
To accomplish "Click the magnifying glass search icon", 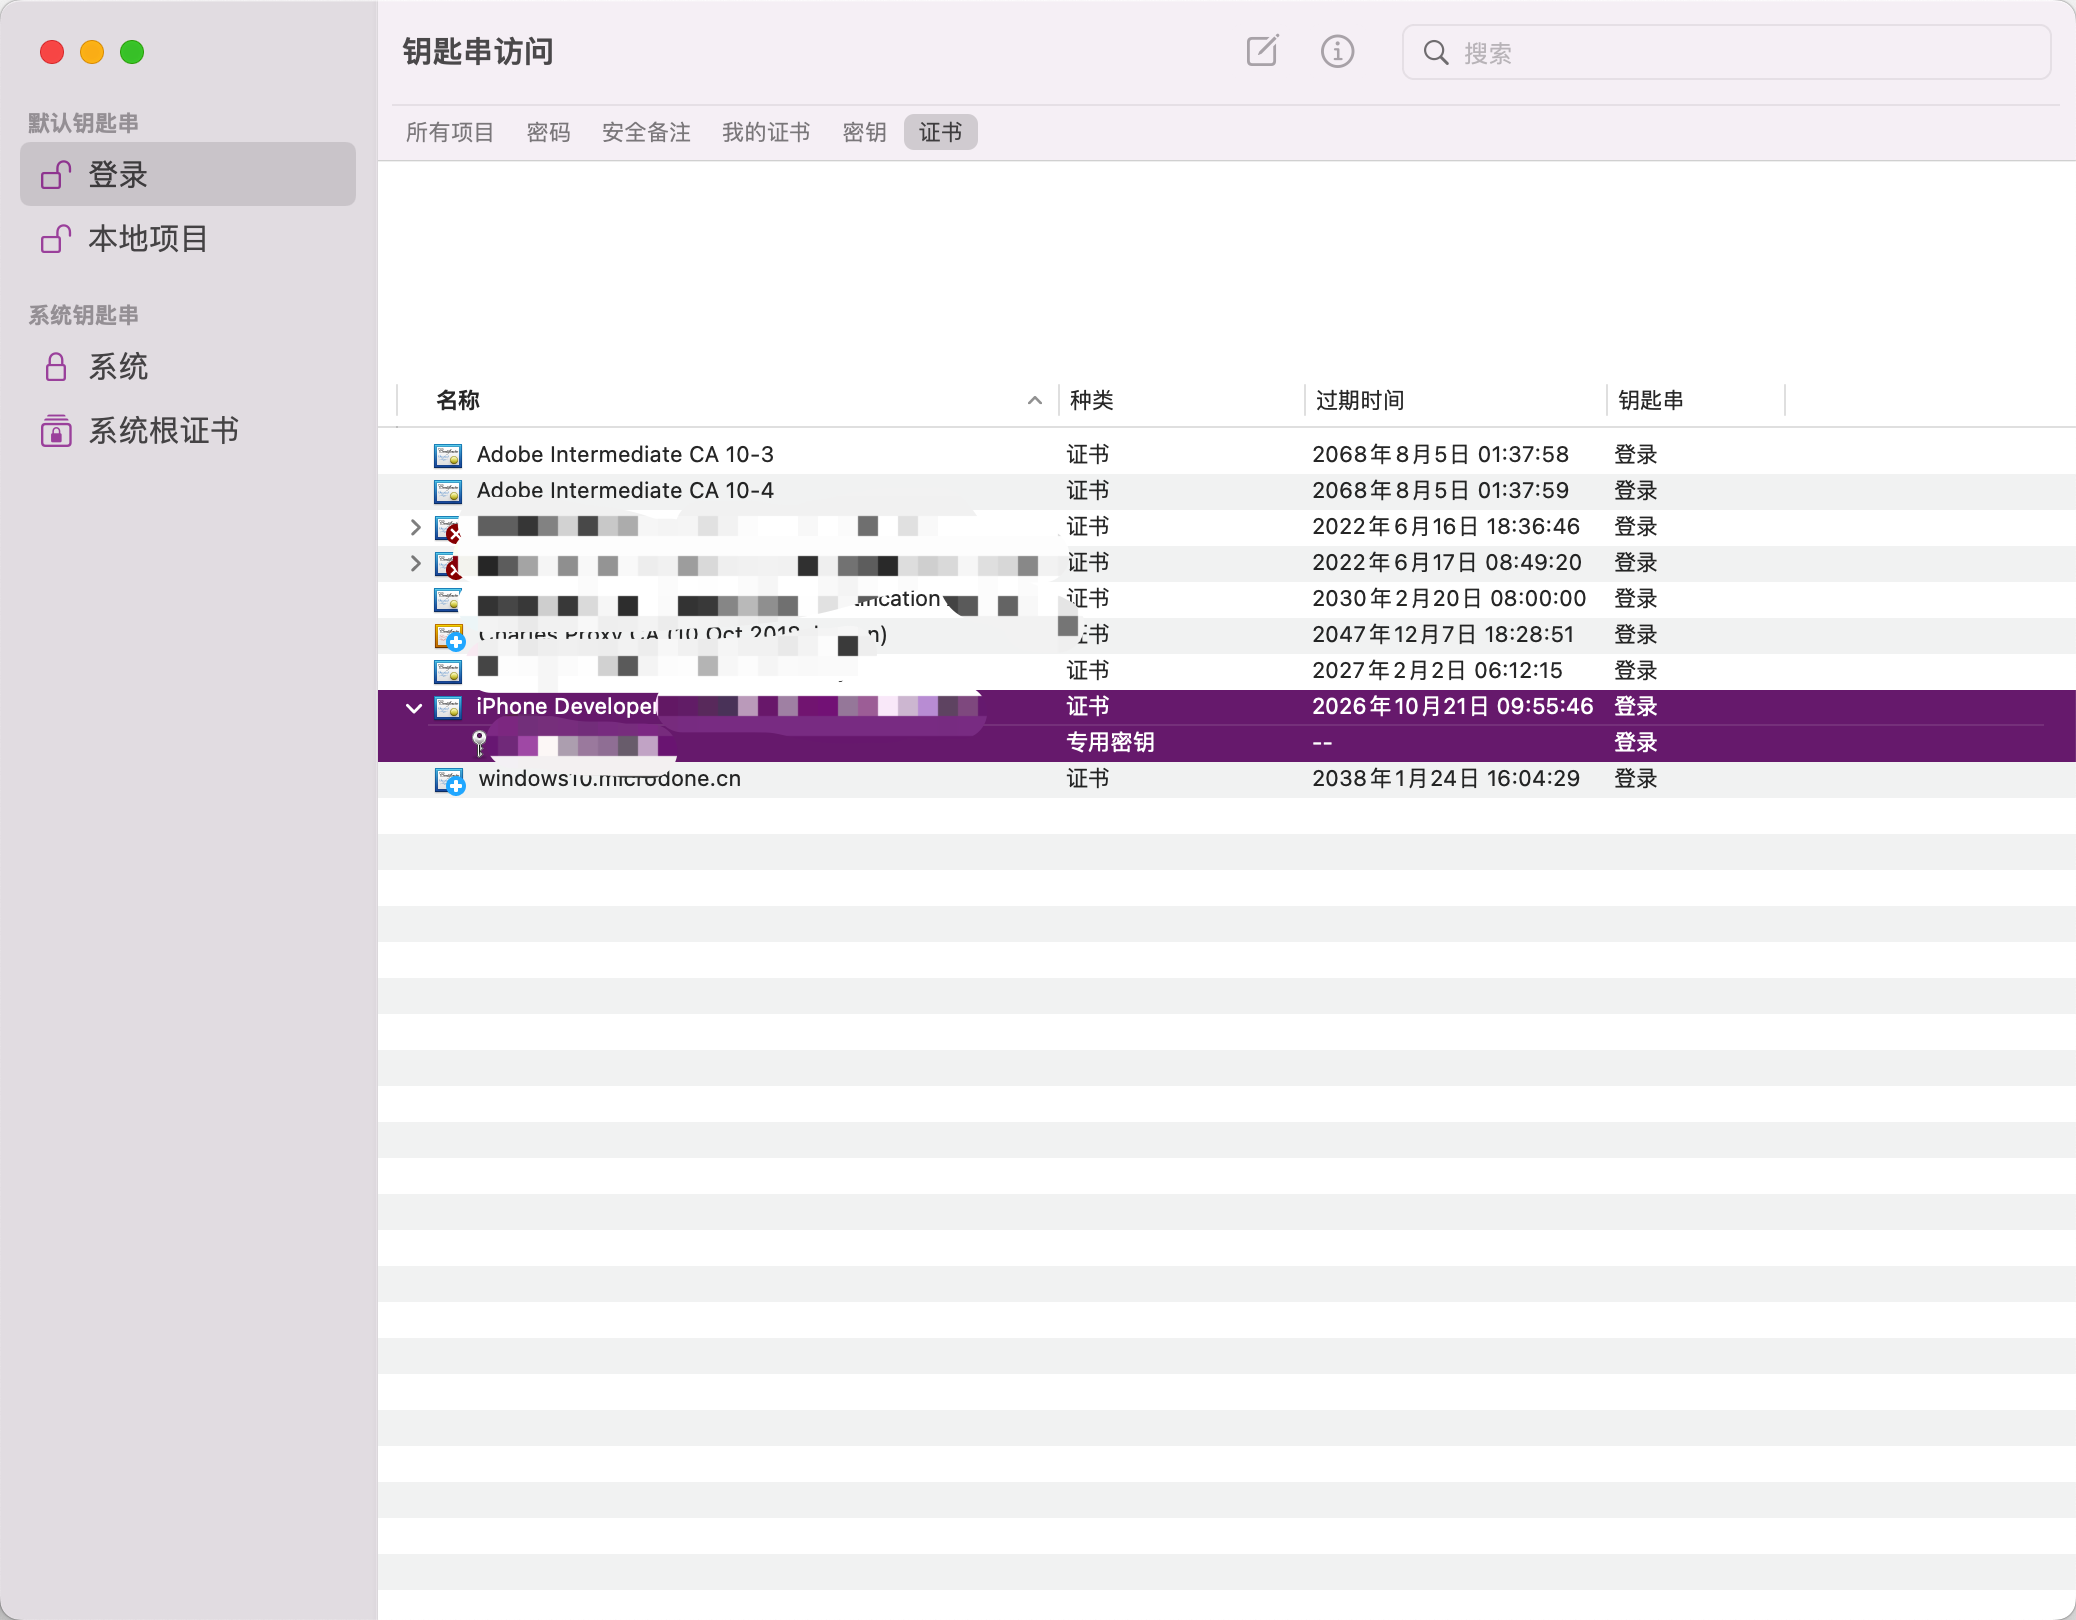I will (1435, 52).
